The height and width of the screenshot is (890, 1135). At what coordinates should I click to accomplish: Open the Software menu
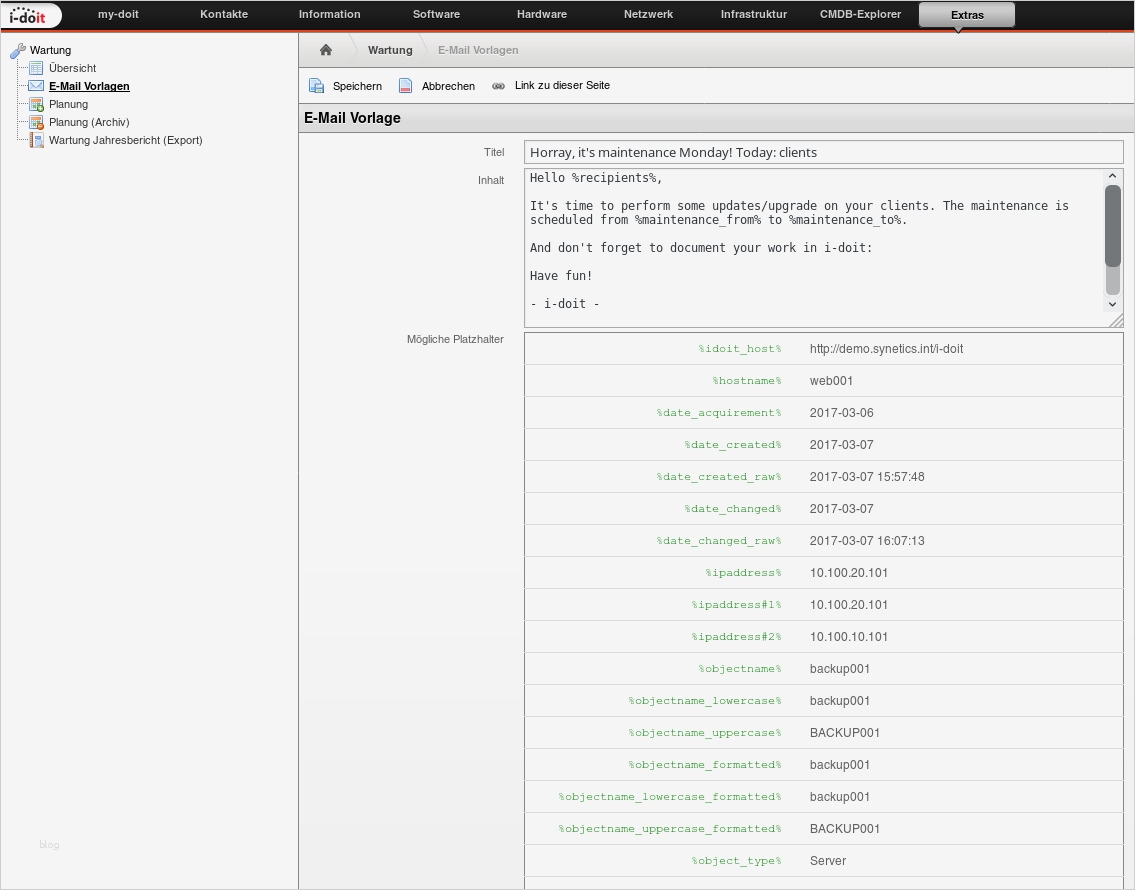pos(436,14)
